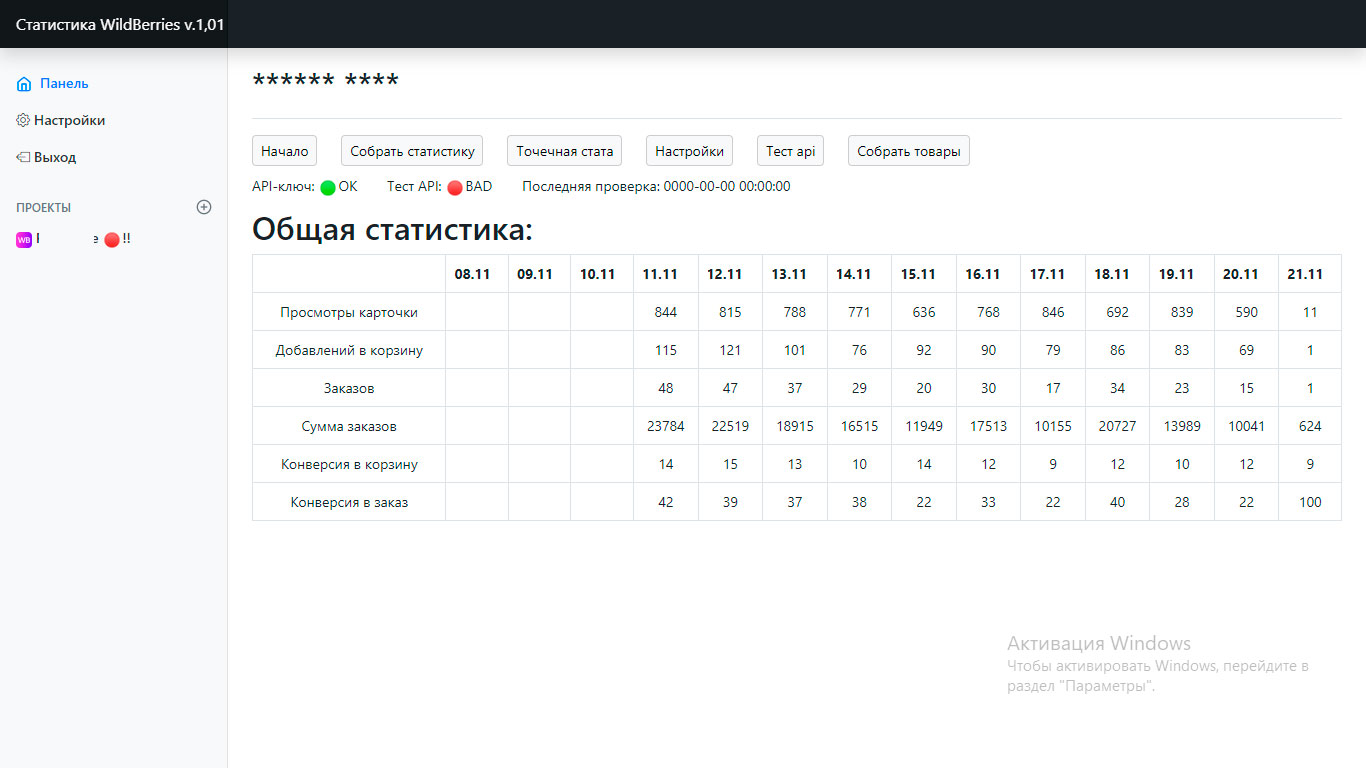The height and width of the screenshot is (768, 1366).
Task: Add a new project with the plus icon
Action: tap(204, 207)
